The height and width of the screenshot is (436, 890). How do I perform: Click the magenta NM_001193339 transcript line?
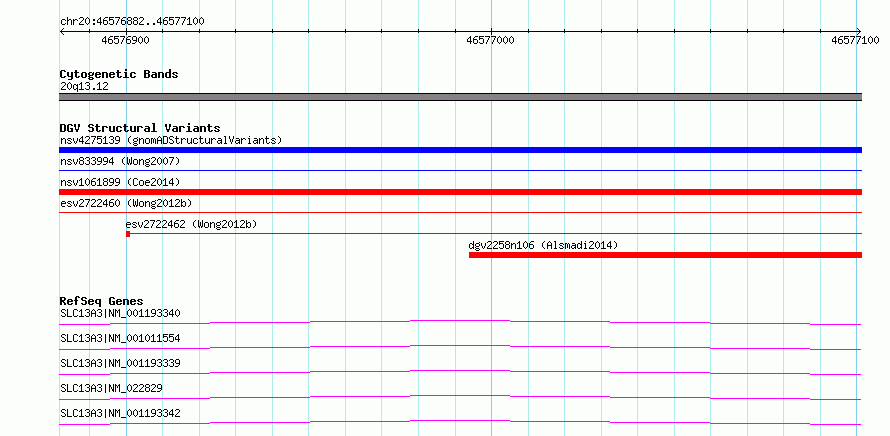[x=460, y=372]
